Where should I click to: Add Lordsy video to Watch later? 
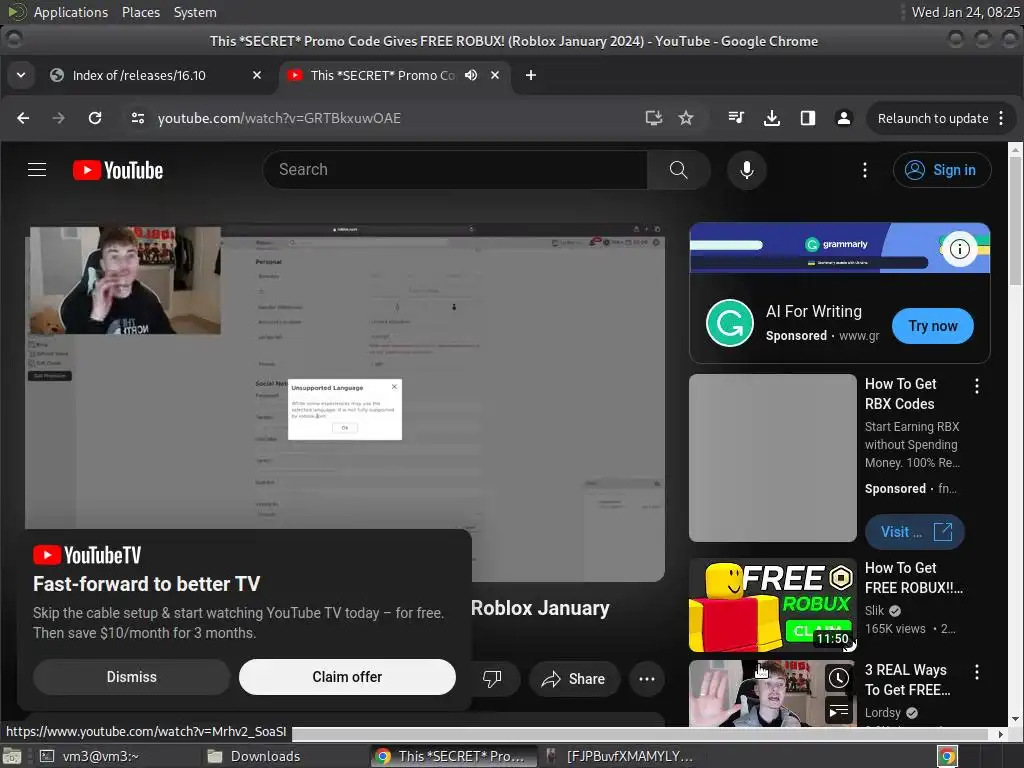coord(839,679)
